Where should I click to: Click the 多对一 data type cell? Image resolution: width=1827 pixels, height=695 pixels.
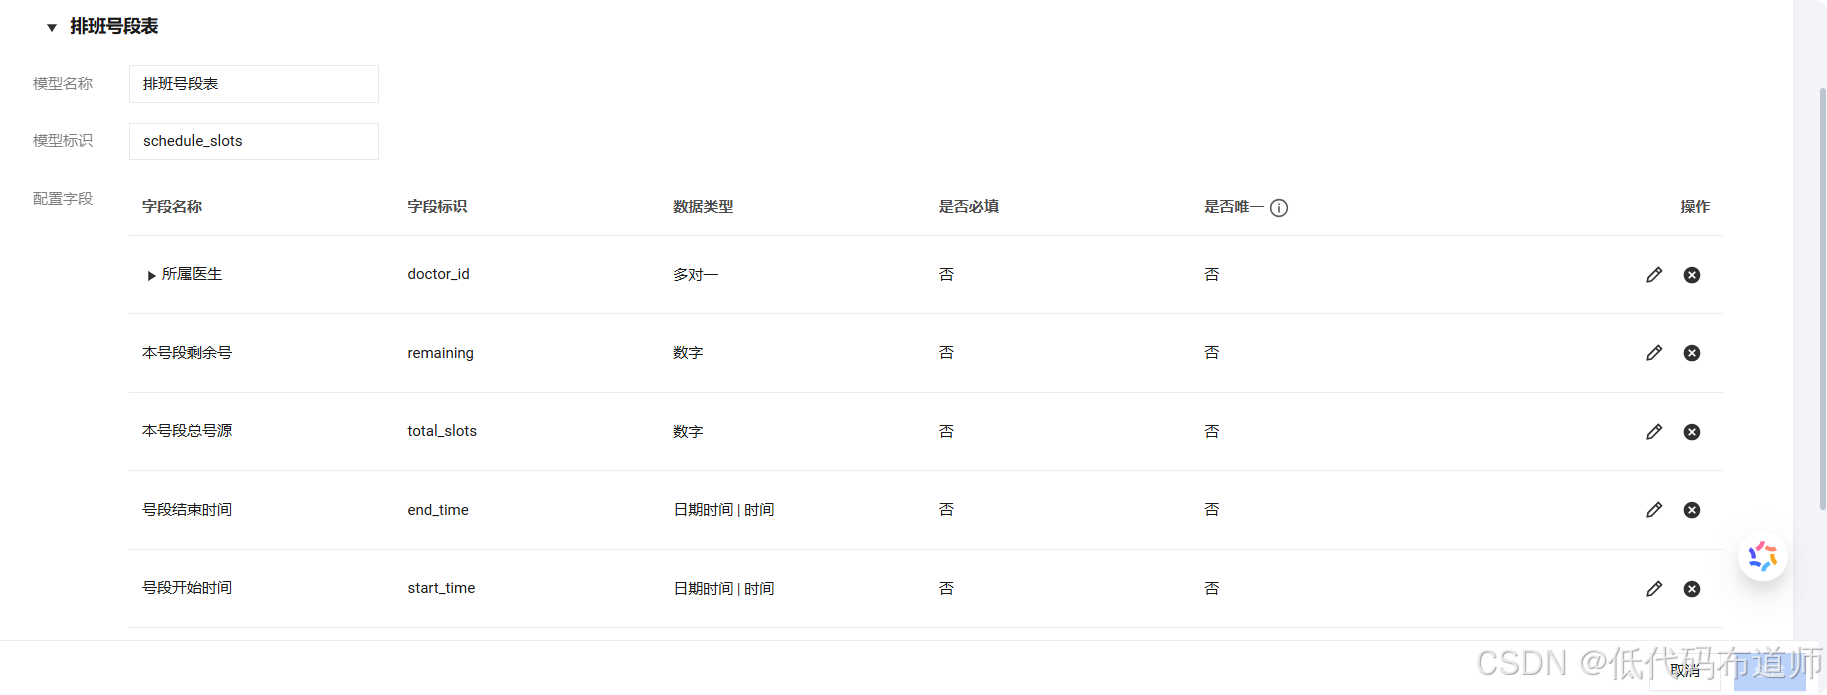(x=695, y=274)
